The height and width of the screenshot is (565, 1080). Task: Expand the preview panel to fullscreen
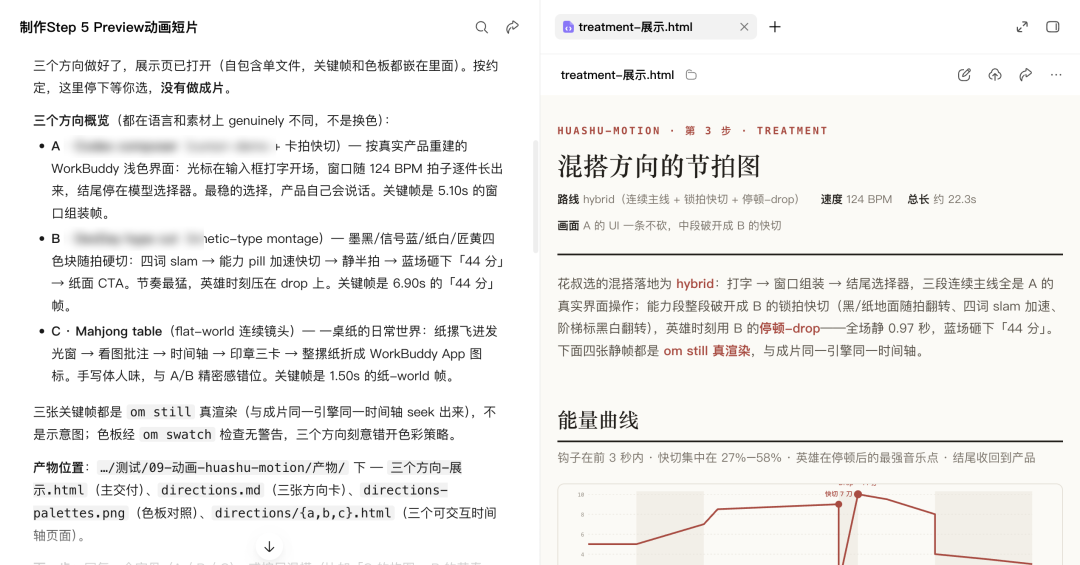point(1022,27)
